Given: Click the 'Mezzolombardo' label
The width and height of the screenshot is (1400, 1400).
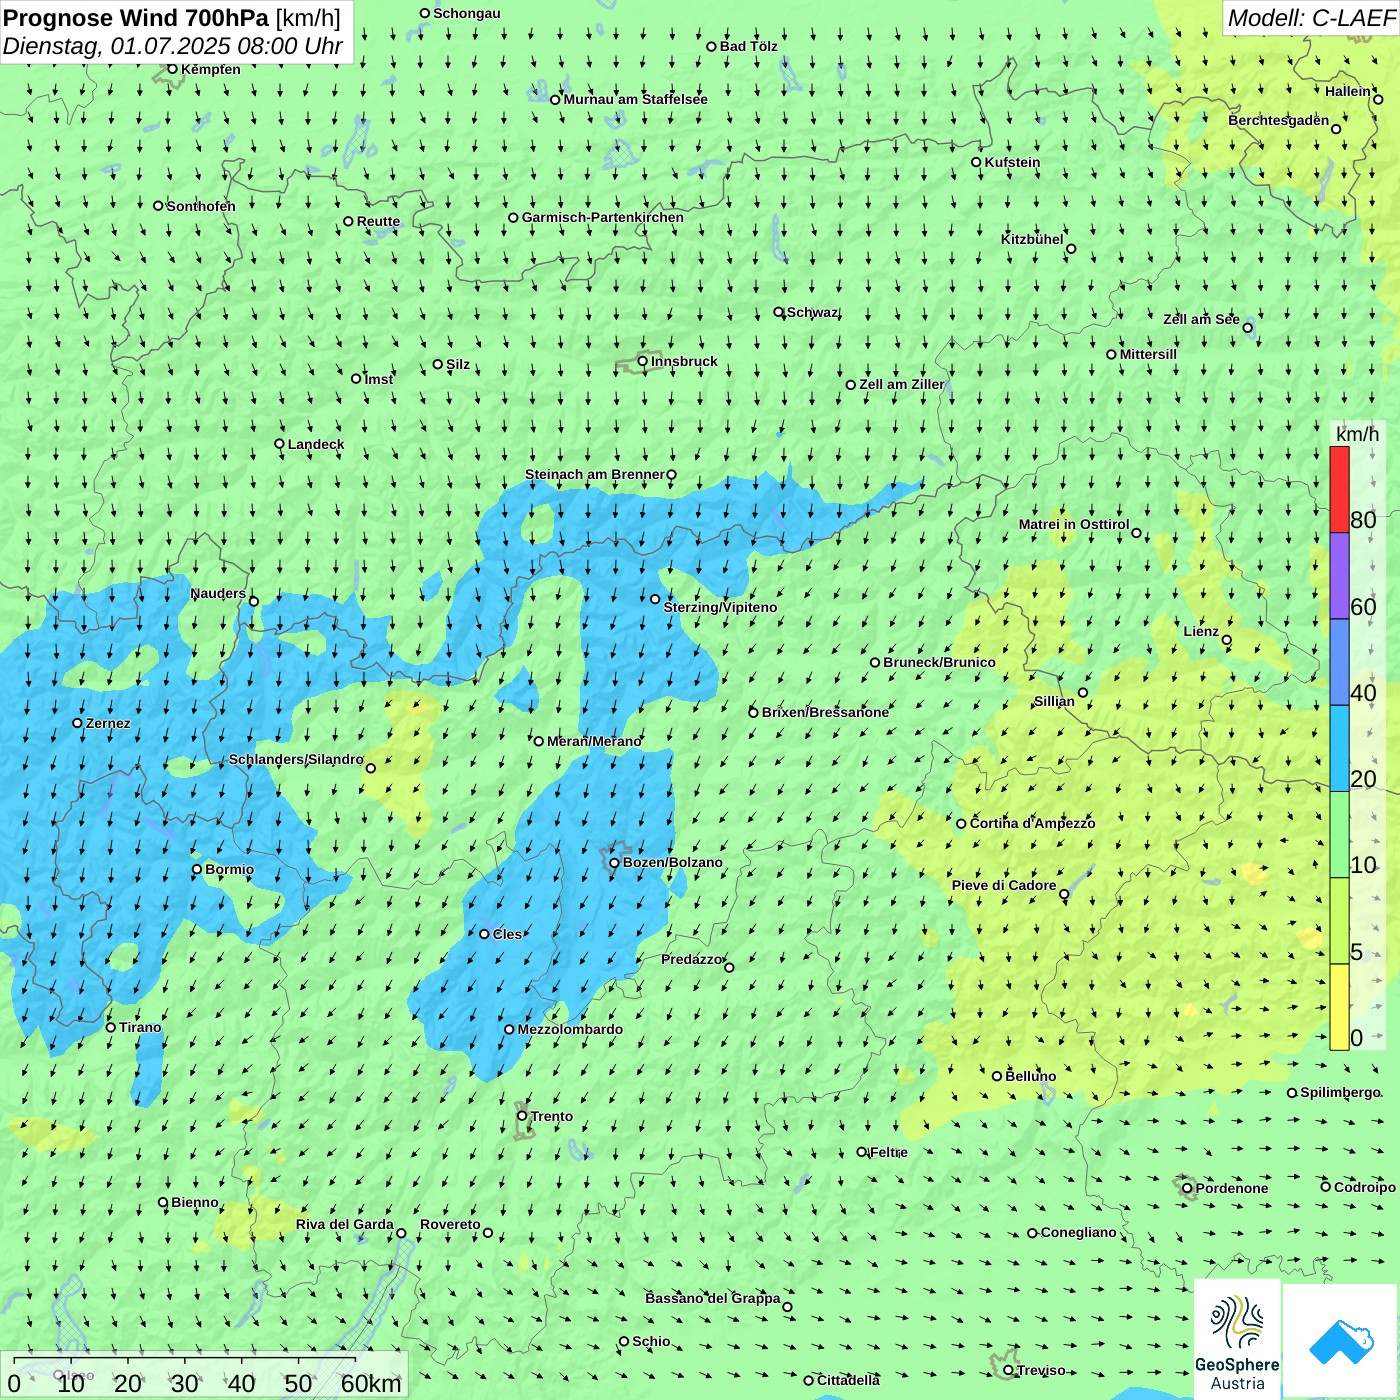Looking at the screenshot, I should click(570, 1029).
